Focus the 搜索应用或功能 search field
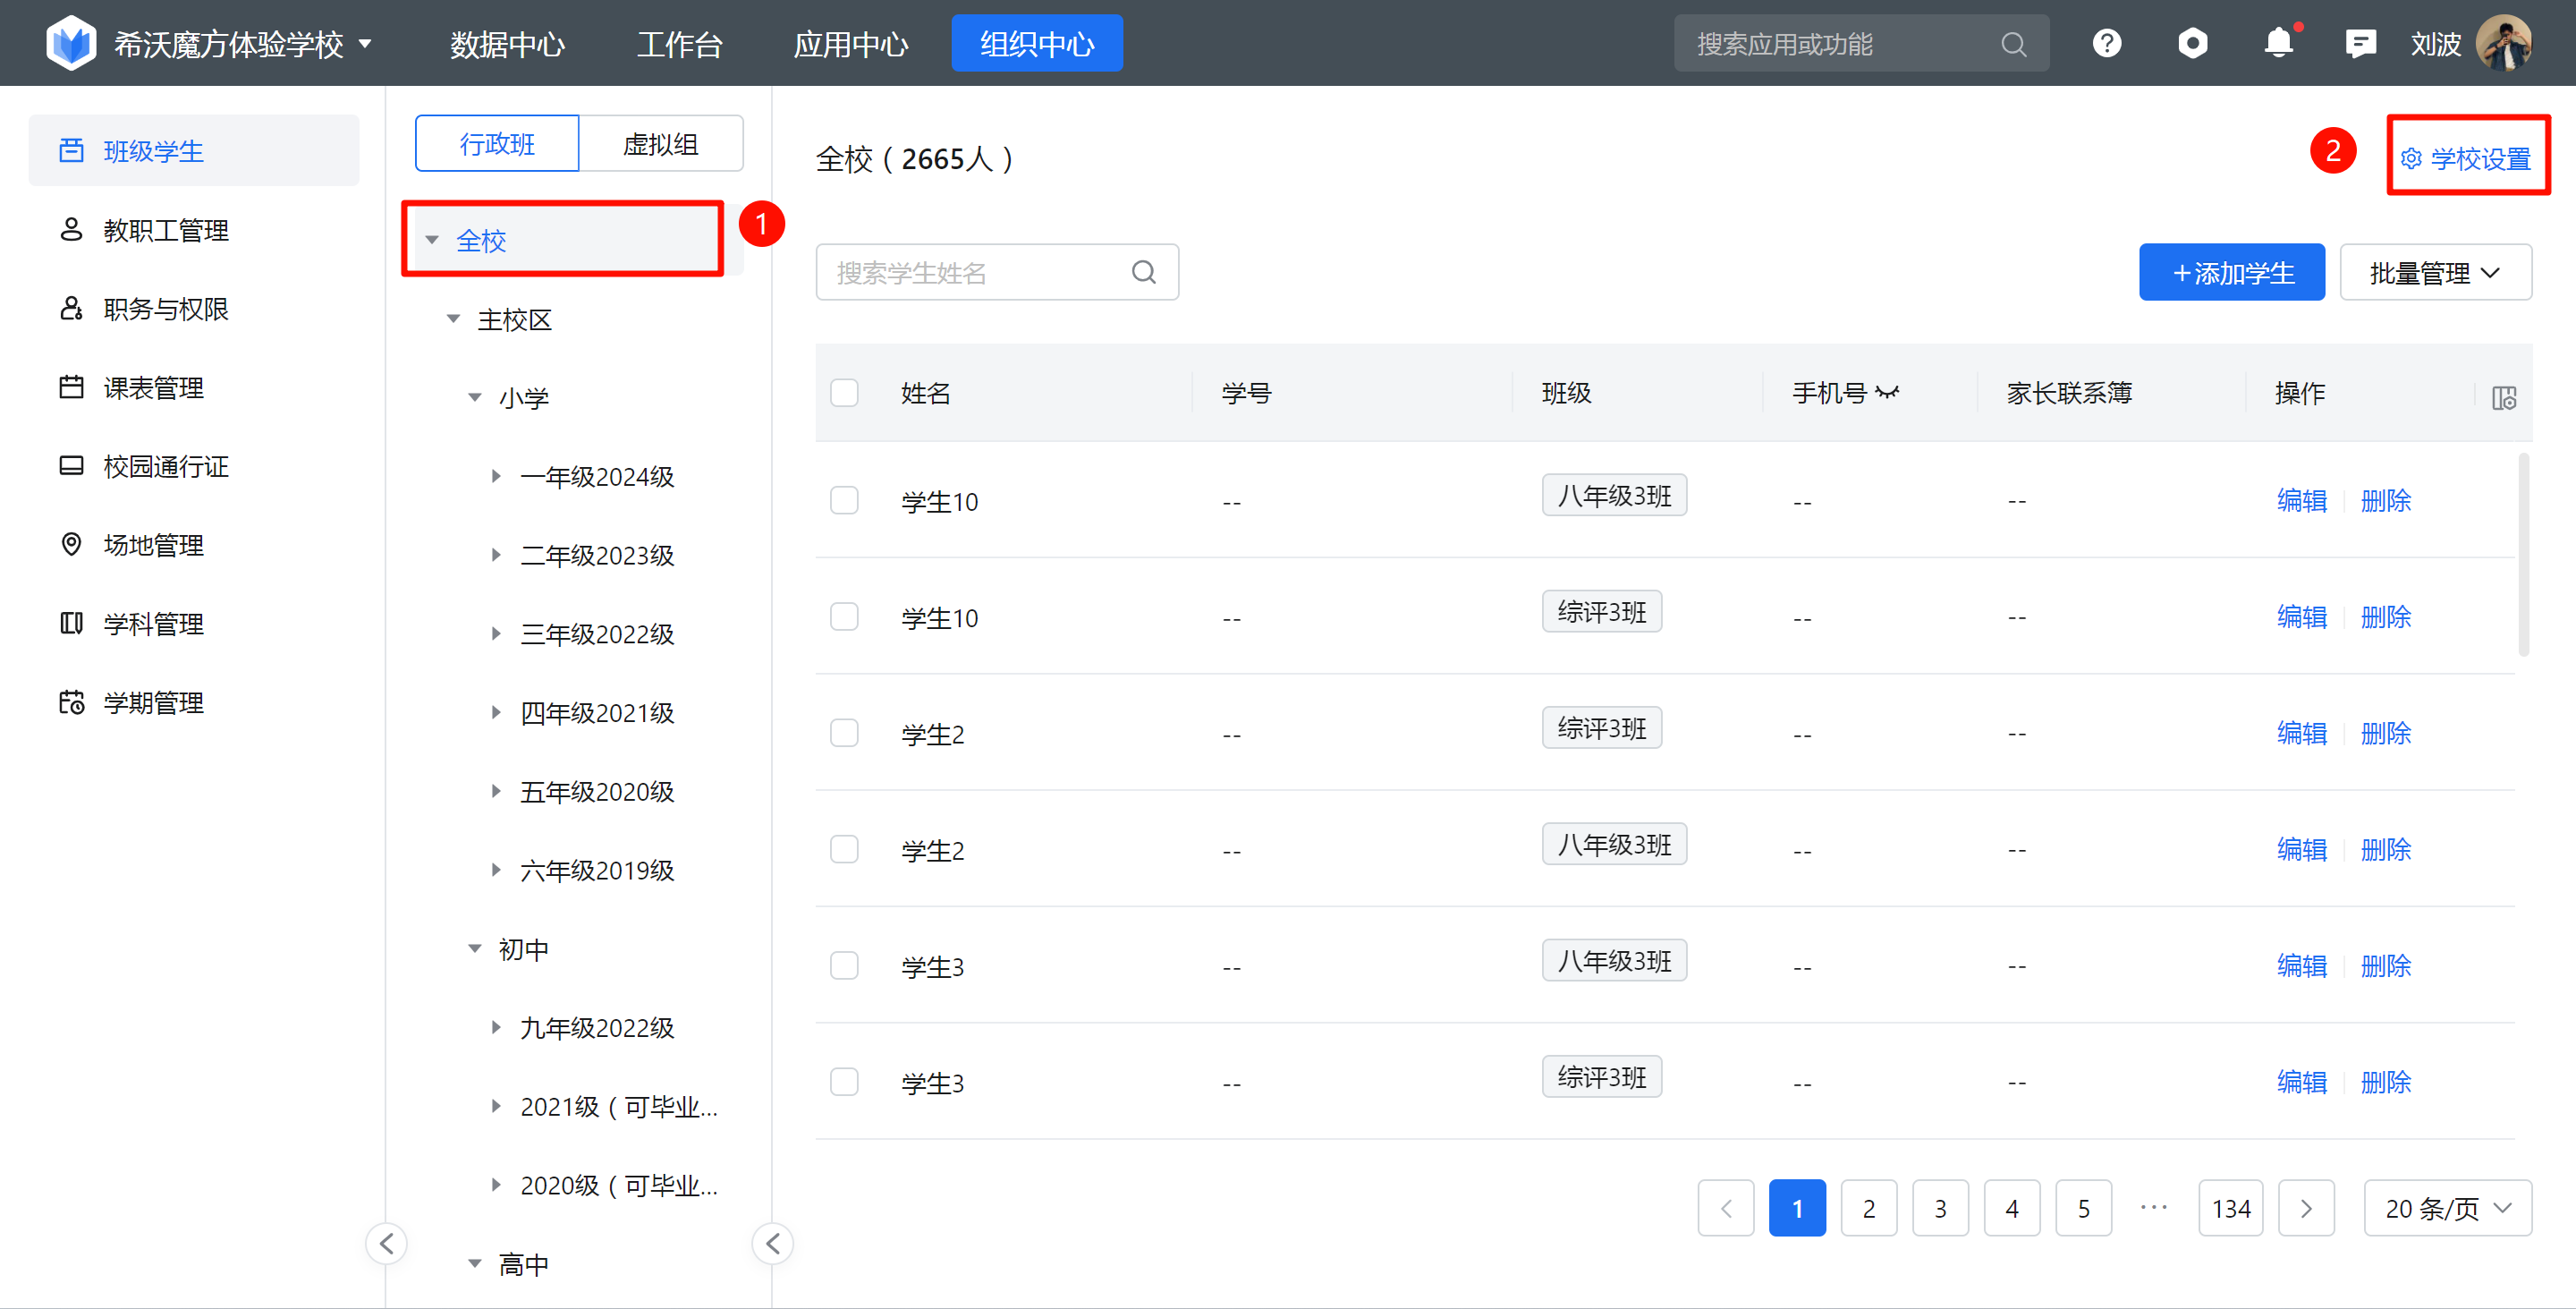This screenshot has height=1309, width=2576. tap(1861, 44)
